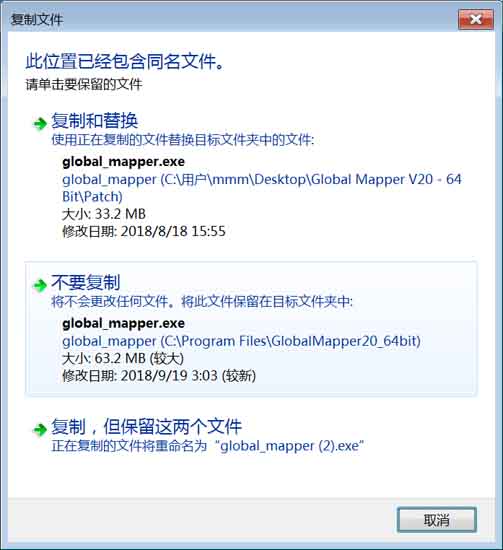The width and height of the screenshot is (503, 550).
Task: Click the destination global_mapper.exe filename under 不要复制
Action: click(x=123, y=323)
